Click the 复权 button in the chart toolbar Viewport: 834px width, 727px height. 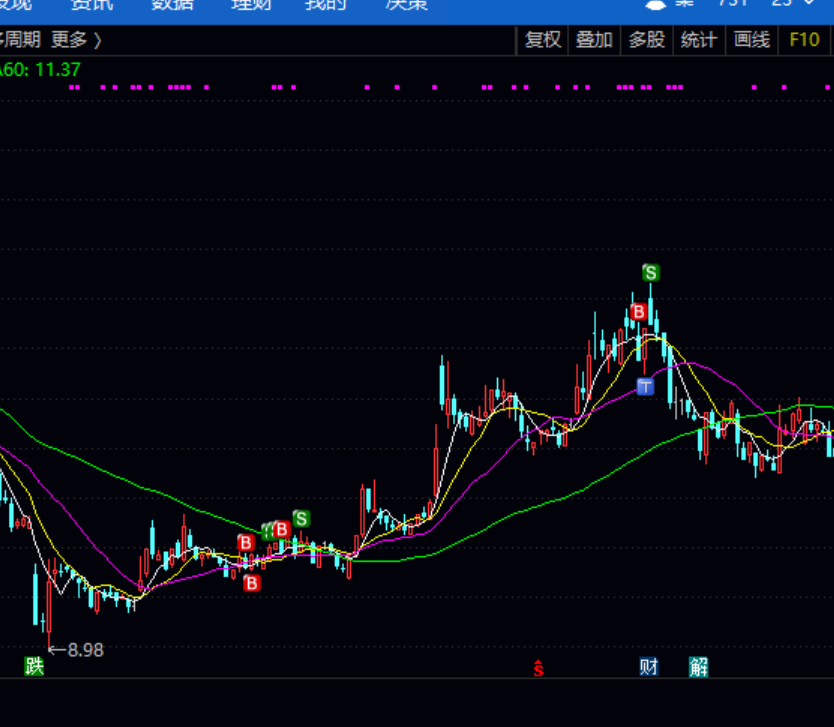pos(543,40)
